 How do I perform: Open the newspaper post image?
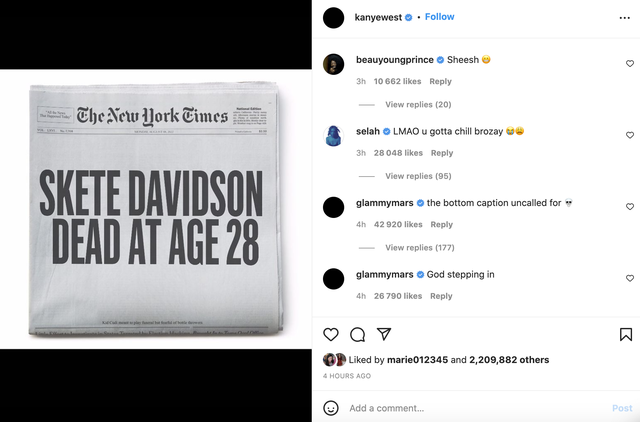coord(156,209)
